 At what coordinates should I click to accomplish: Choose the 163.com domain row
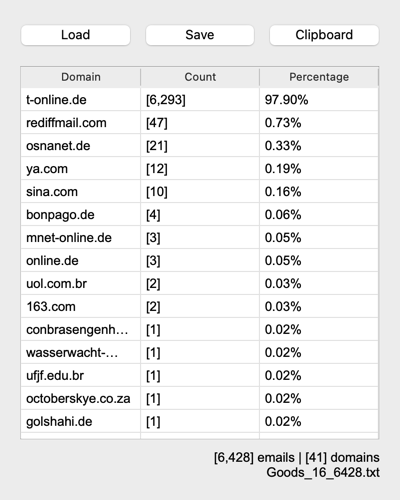tap(200, 307)
